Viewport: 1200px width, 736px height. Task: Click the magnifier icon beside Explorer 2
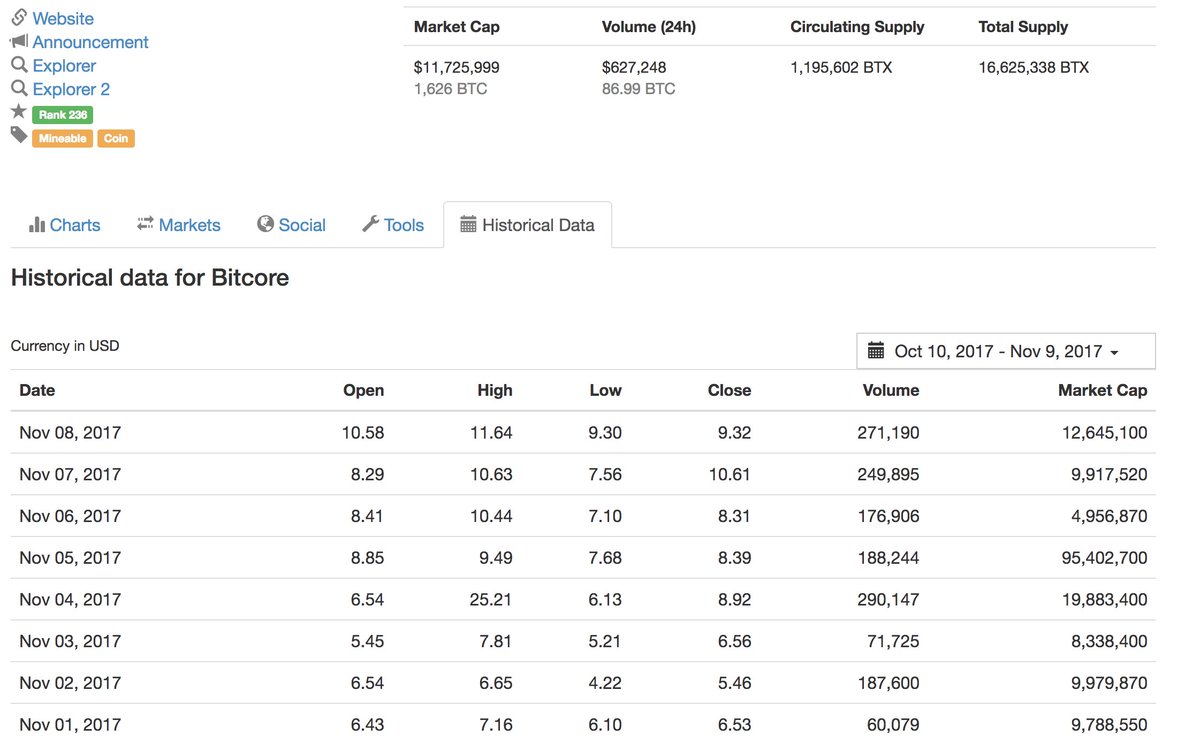coord(19,89)
